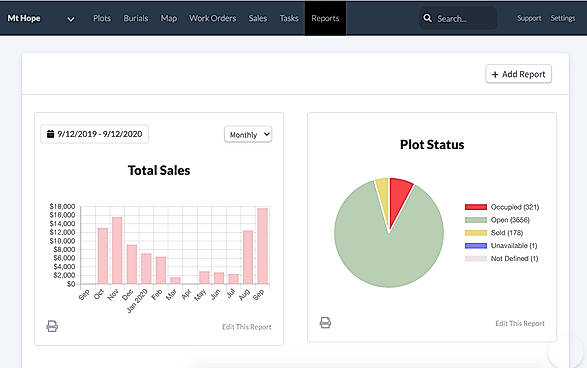This screenshot has height=368, width=587.
Task: Toggle Unavailable blue legend swatch
Action: click(476, 246)
